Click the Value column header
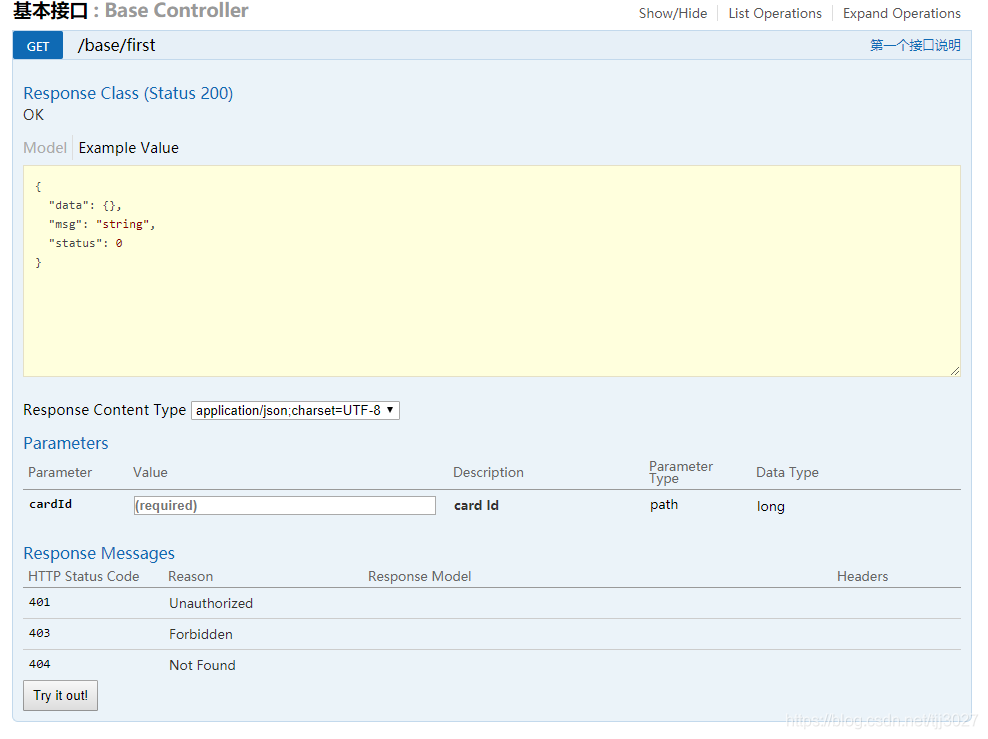 (150, 472)
